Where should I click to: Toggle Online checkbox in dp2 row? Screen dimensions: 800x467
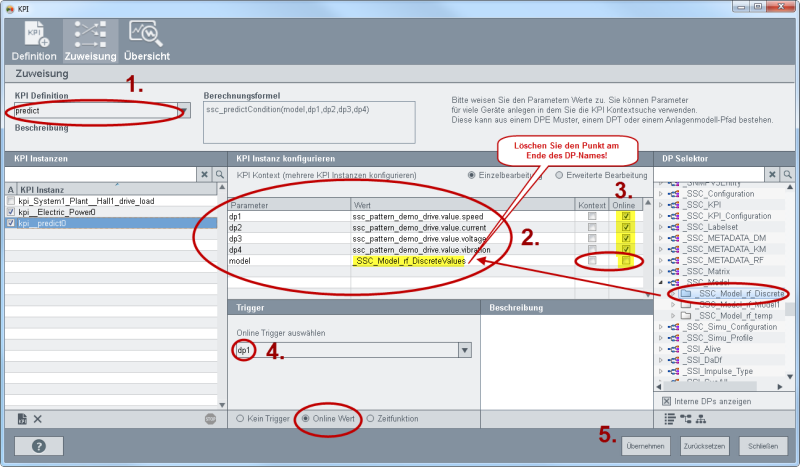(626, 227)
